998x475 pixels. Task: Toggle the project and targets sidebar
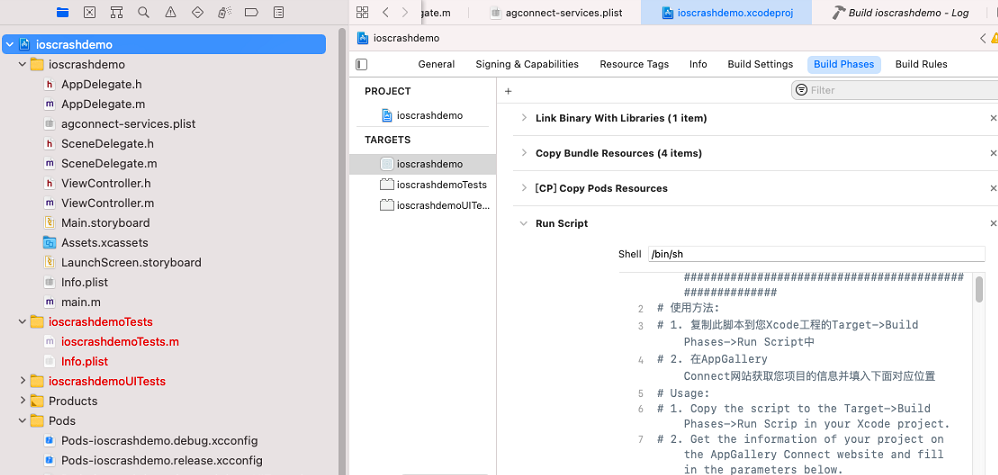pyautogui.click(x=361, y=64)
